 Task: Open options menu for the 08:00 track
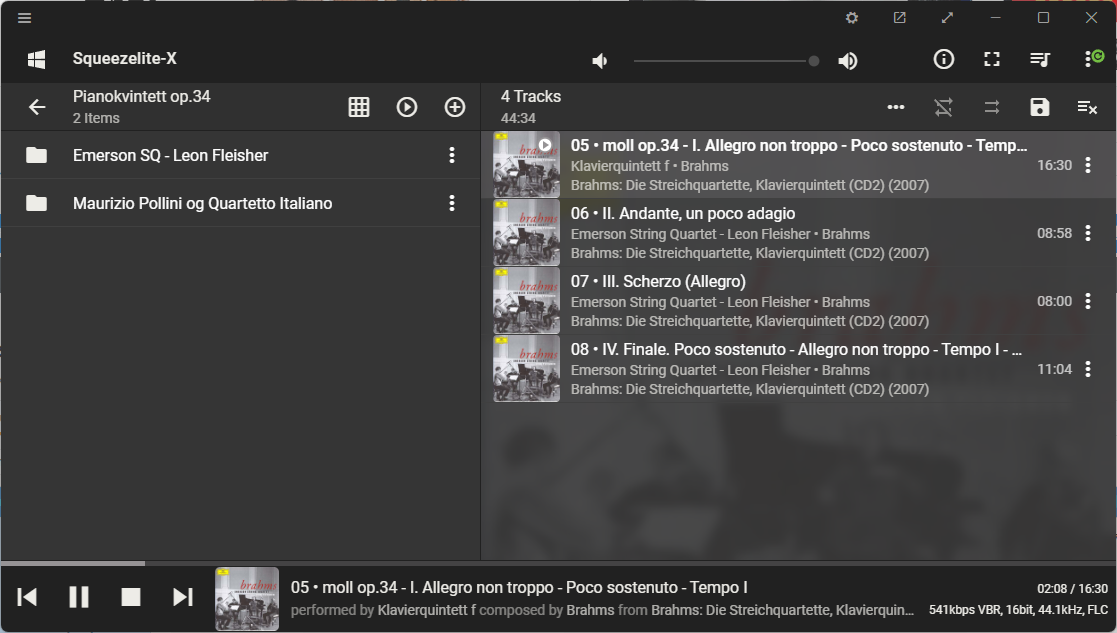tap(1088, 301)
